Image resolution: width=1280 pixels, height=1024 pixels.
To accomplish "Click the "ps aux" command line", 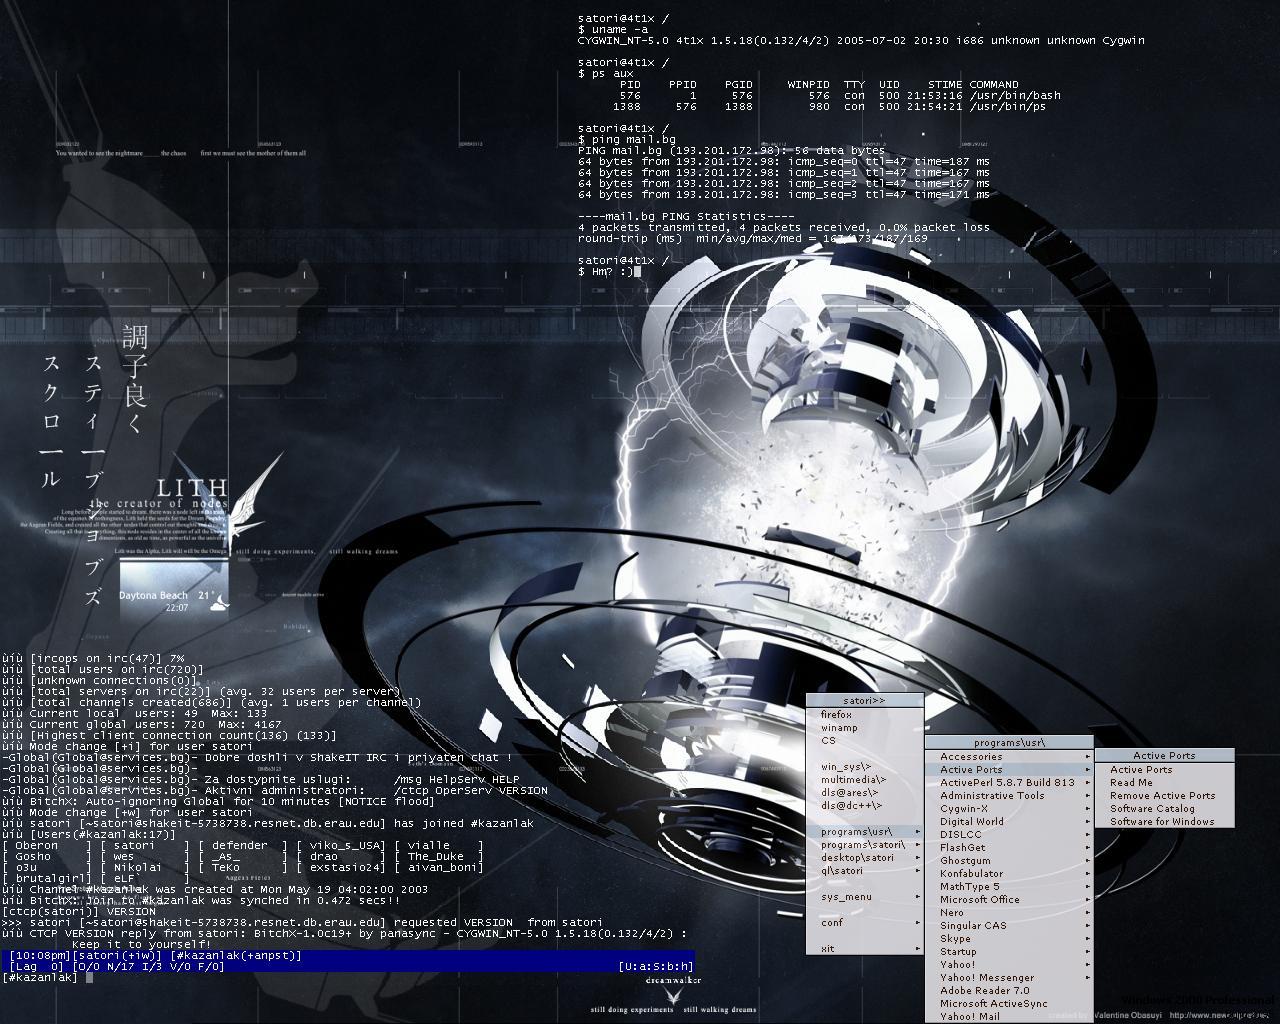I will [606, 73].
